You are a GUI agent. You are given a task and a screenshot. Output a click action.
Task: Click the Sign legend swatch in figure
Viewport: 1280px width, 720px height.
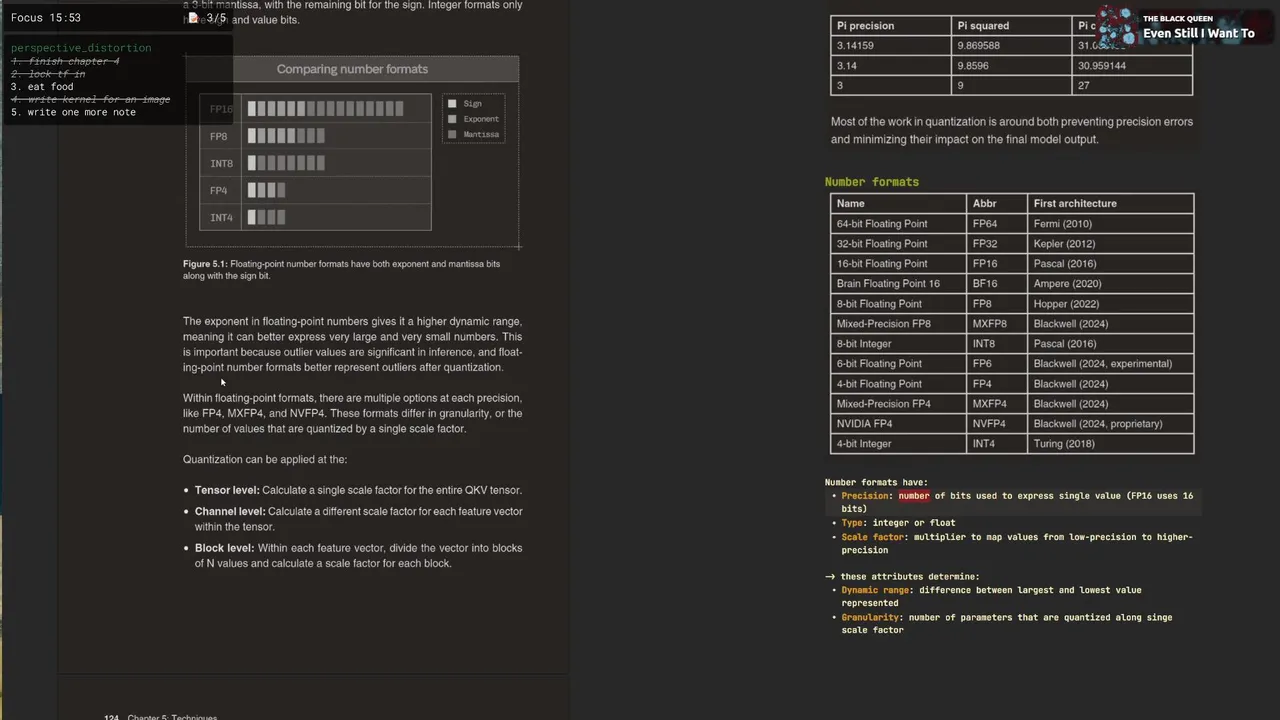pyautogui.click(x=452, y=103)
